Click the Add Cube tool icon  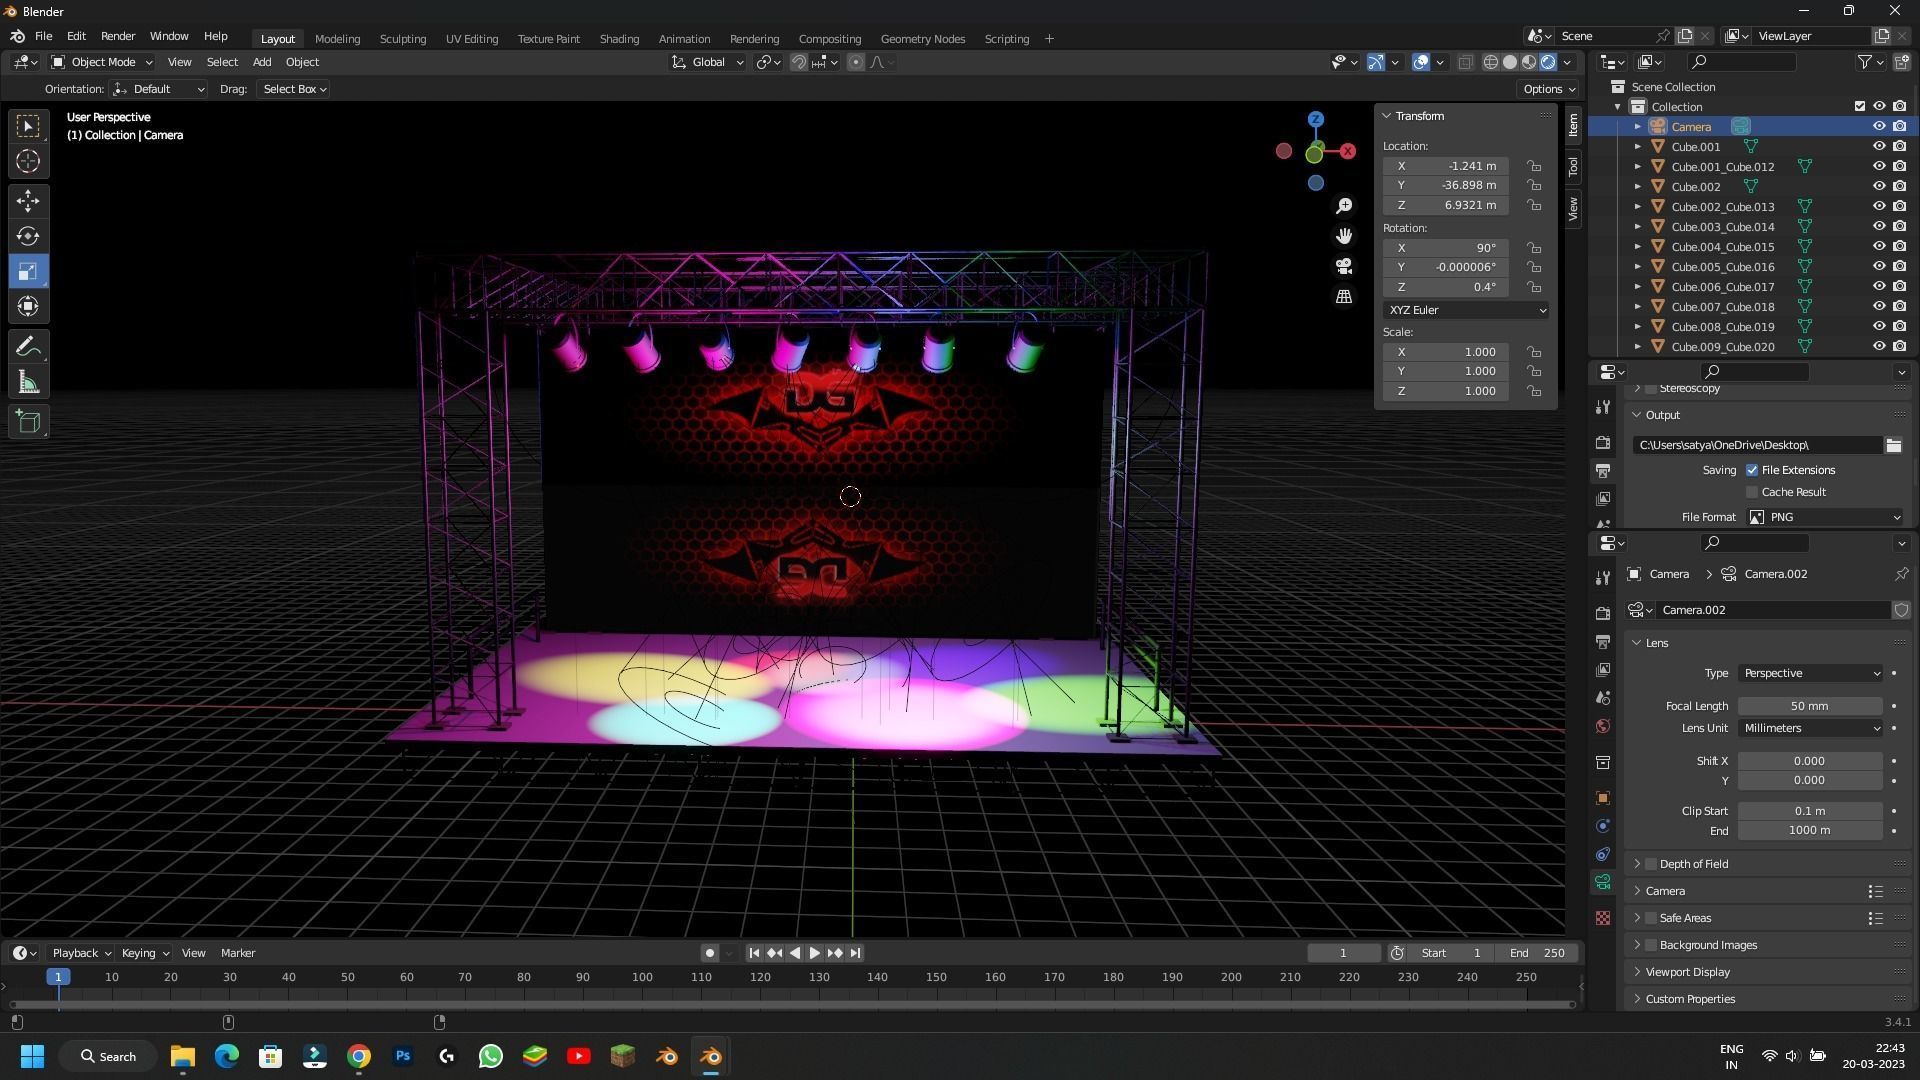(28, 422)
